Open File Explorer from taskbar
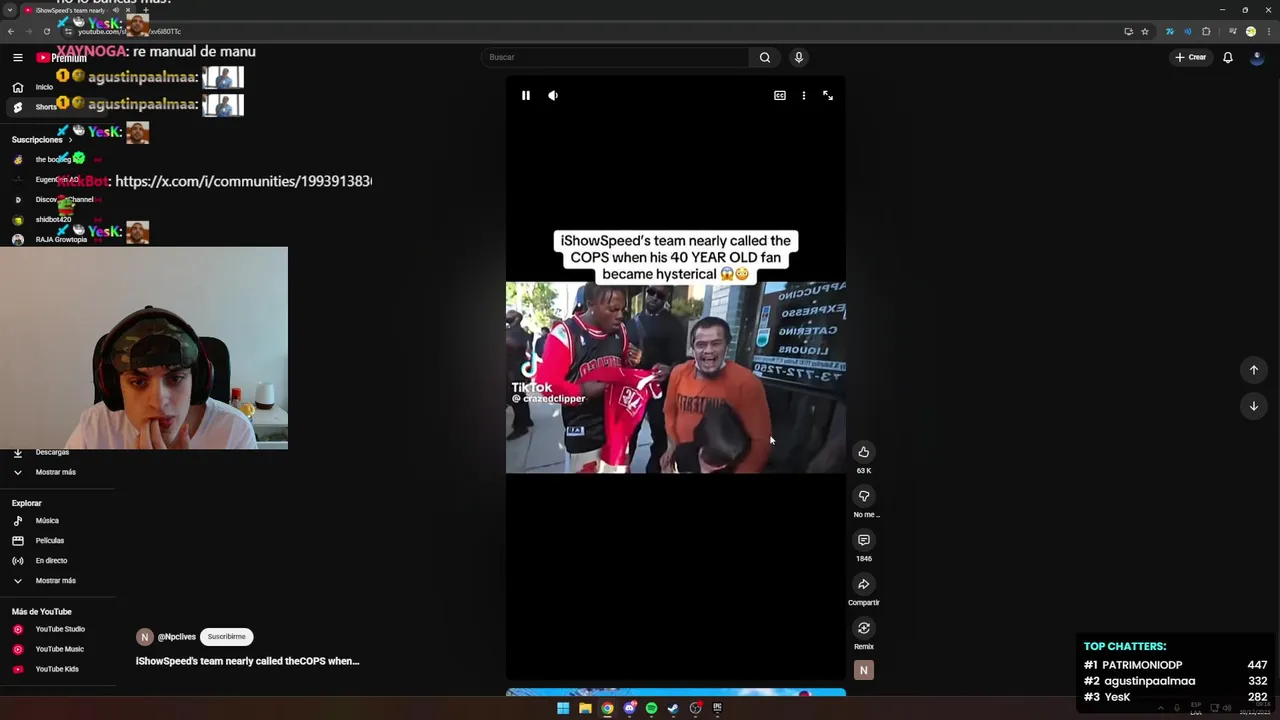This screenshot has width=1280, height=720. click(x=585, y=708)
